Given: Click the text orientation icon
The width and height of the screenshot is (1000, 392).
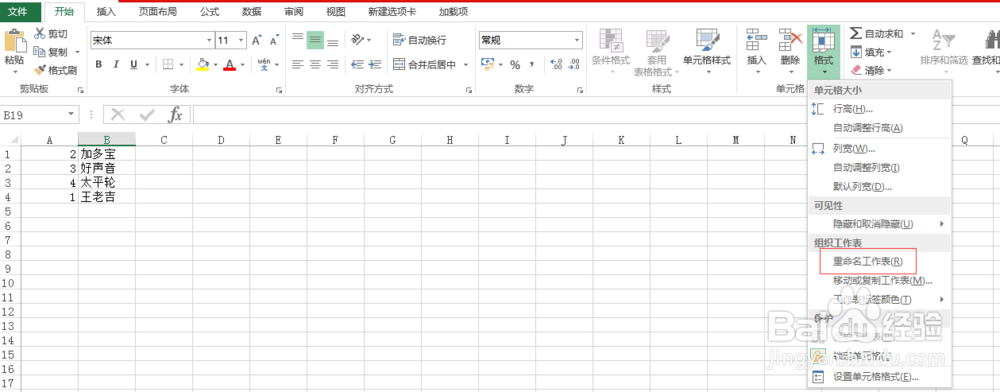Looking at the screenshot, I should (x=358, y=40).
